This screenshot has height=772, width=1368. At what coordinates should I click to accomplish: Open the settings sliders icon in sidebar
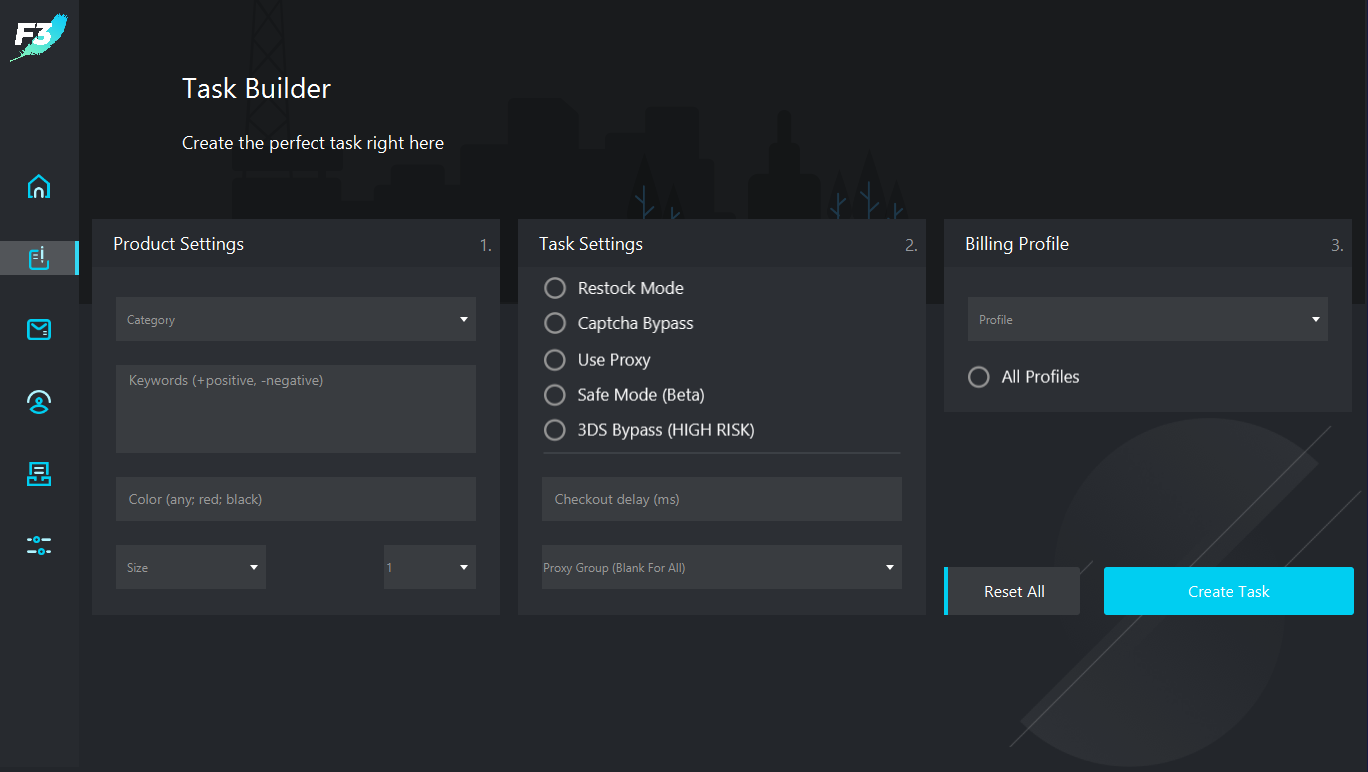pyautogui.click(x=39, y=546)
